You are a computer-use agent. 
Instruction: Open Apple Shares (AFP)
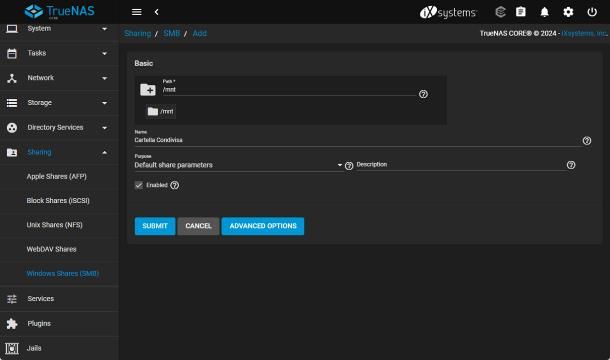pyautogui.click(x=56, y=176)
